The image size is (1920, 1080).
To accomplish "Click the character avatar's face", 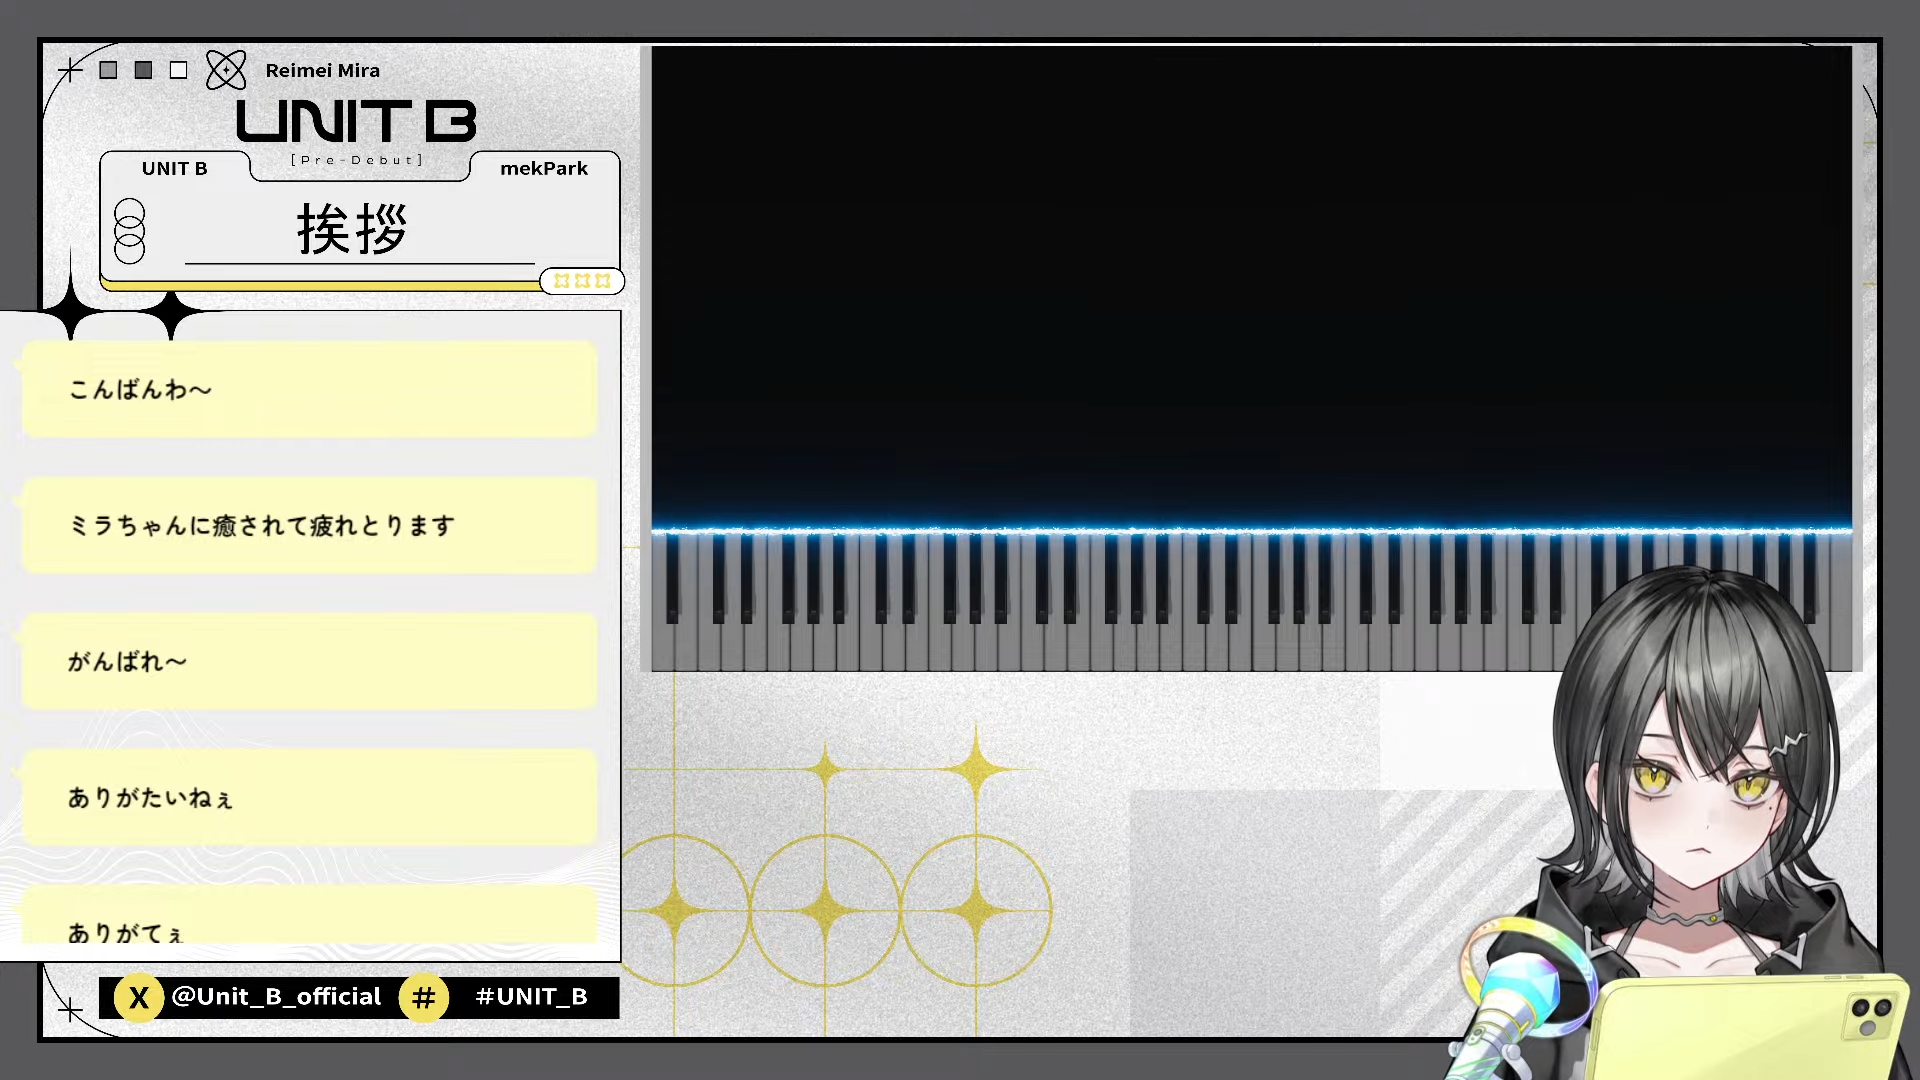I will coord(1700,800).
